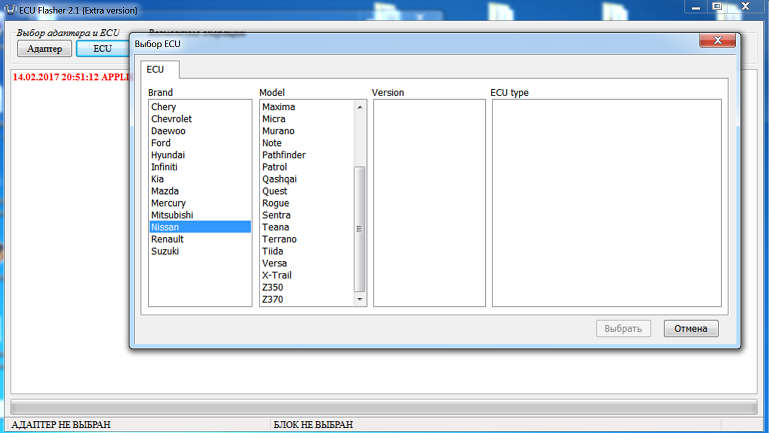Choose Tiida model

(x=307, y=251)
